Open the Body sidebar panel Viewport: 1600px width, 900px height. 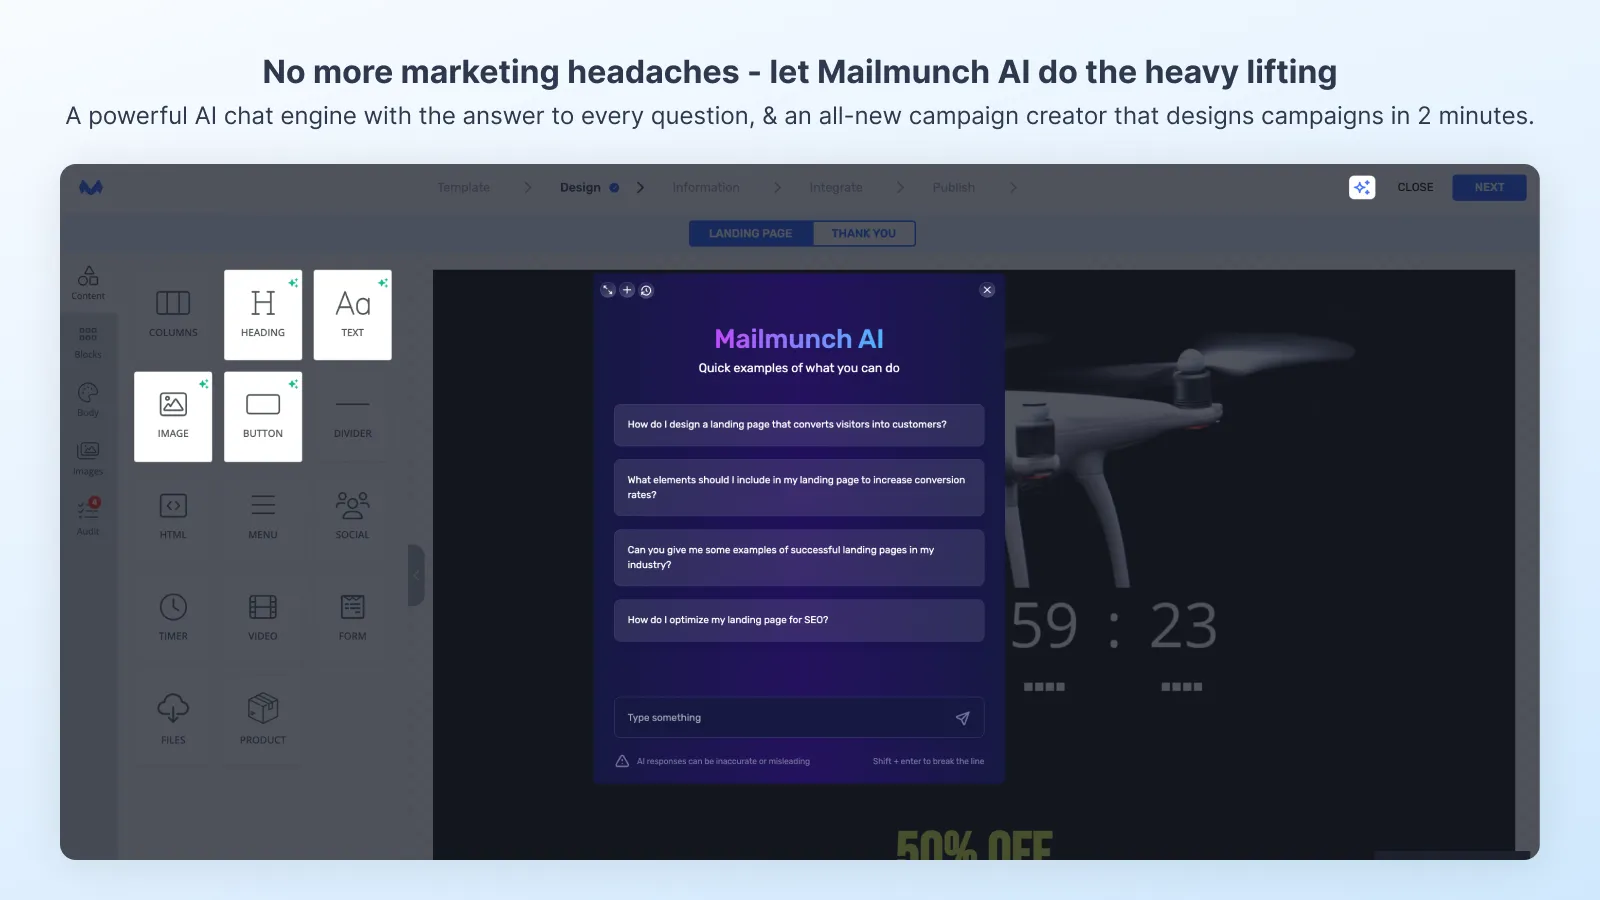[x=88, y=399]
